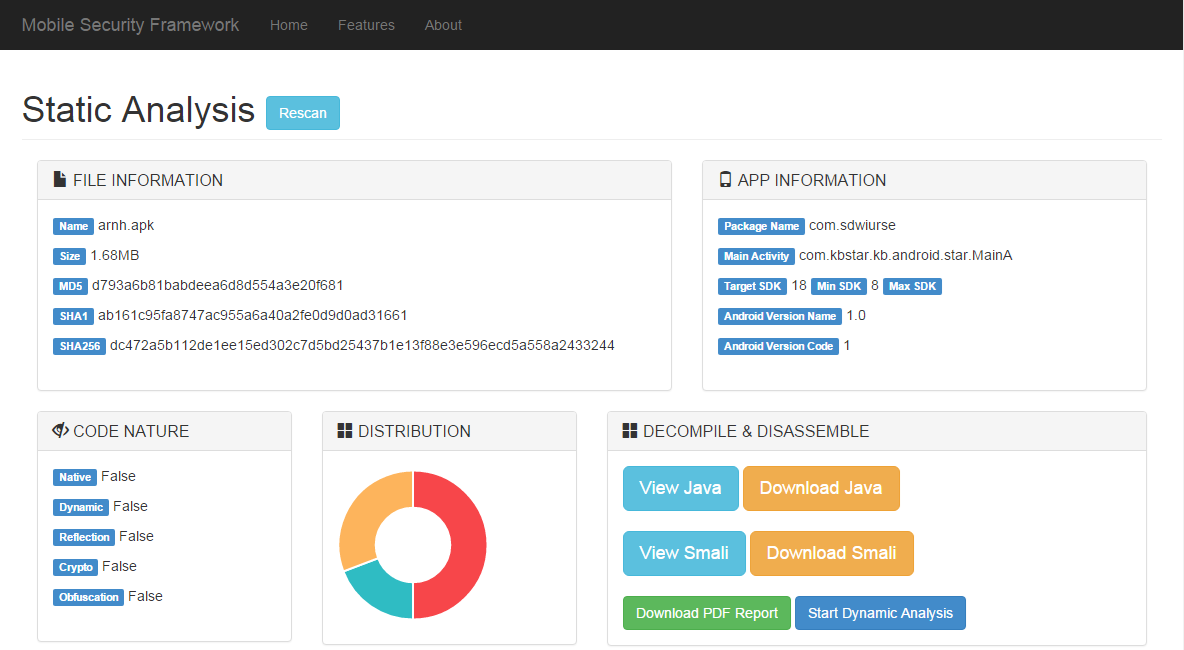Click the DECOMPILE & DISASSEMBLE panel title
Viewport: 1184px width, 650px height.
coord(756,431)
